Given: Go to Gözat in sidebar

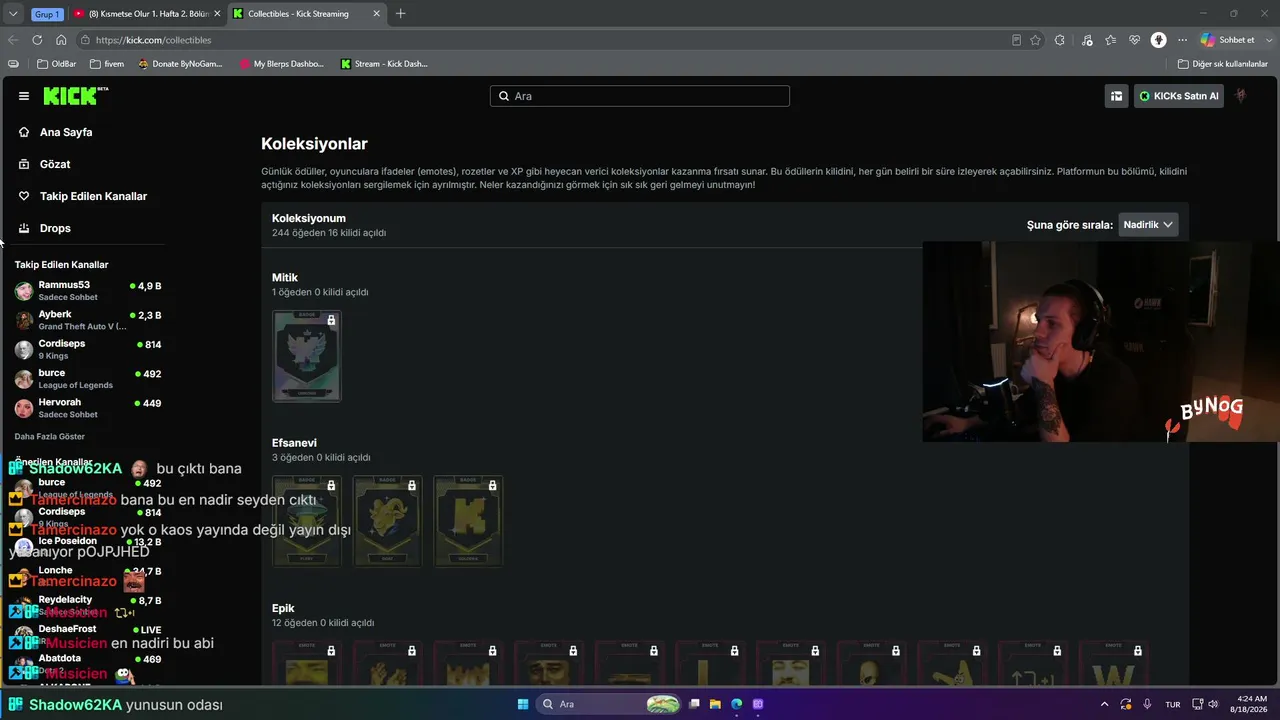Looking at the screenshot, I should (55, 164).
